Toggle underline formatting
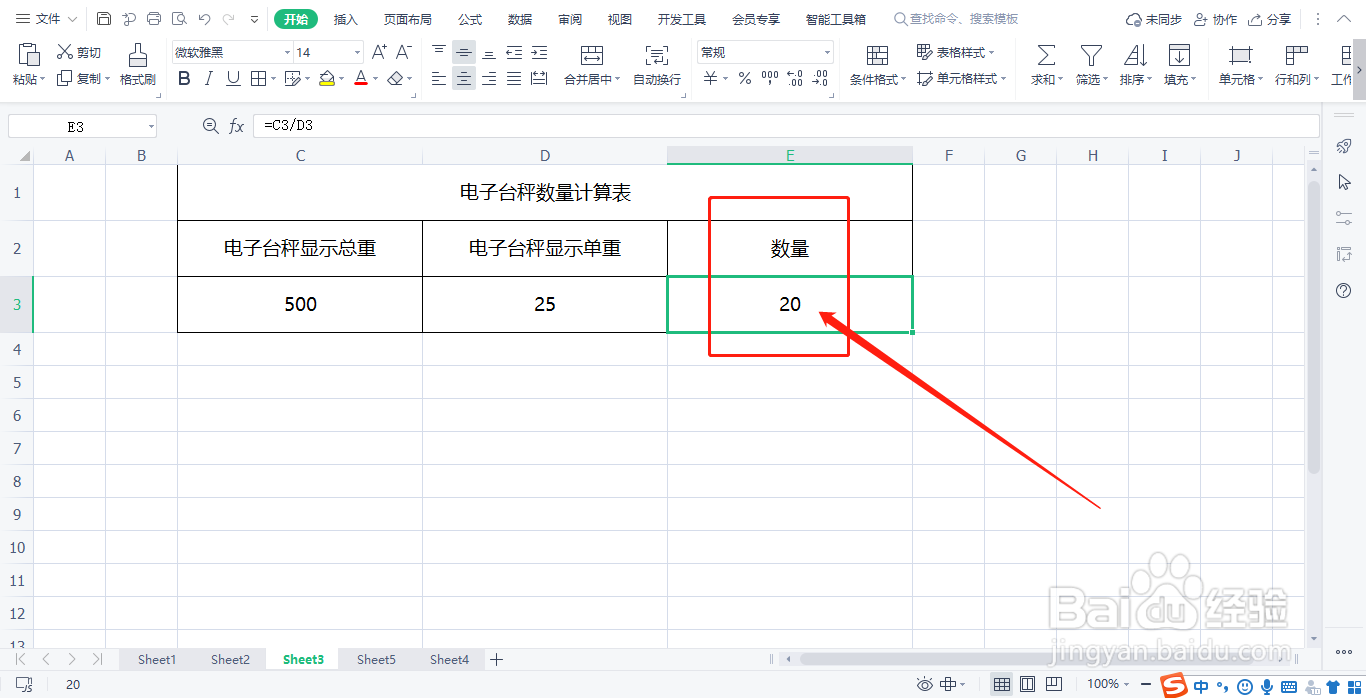Screen dimensions: 1366x698 tap(231, 78)
